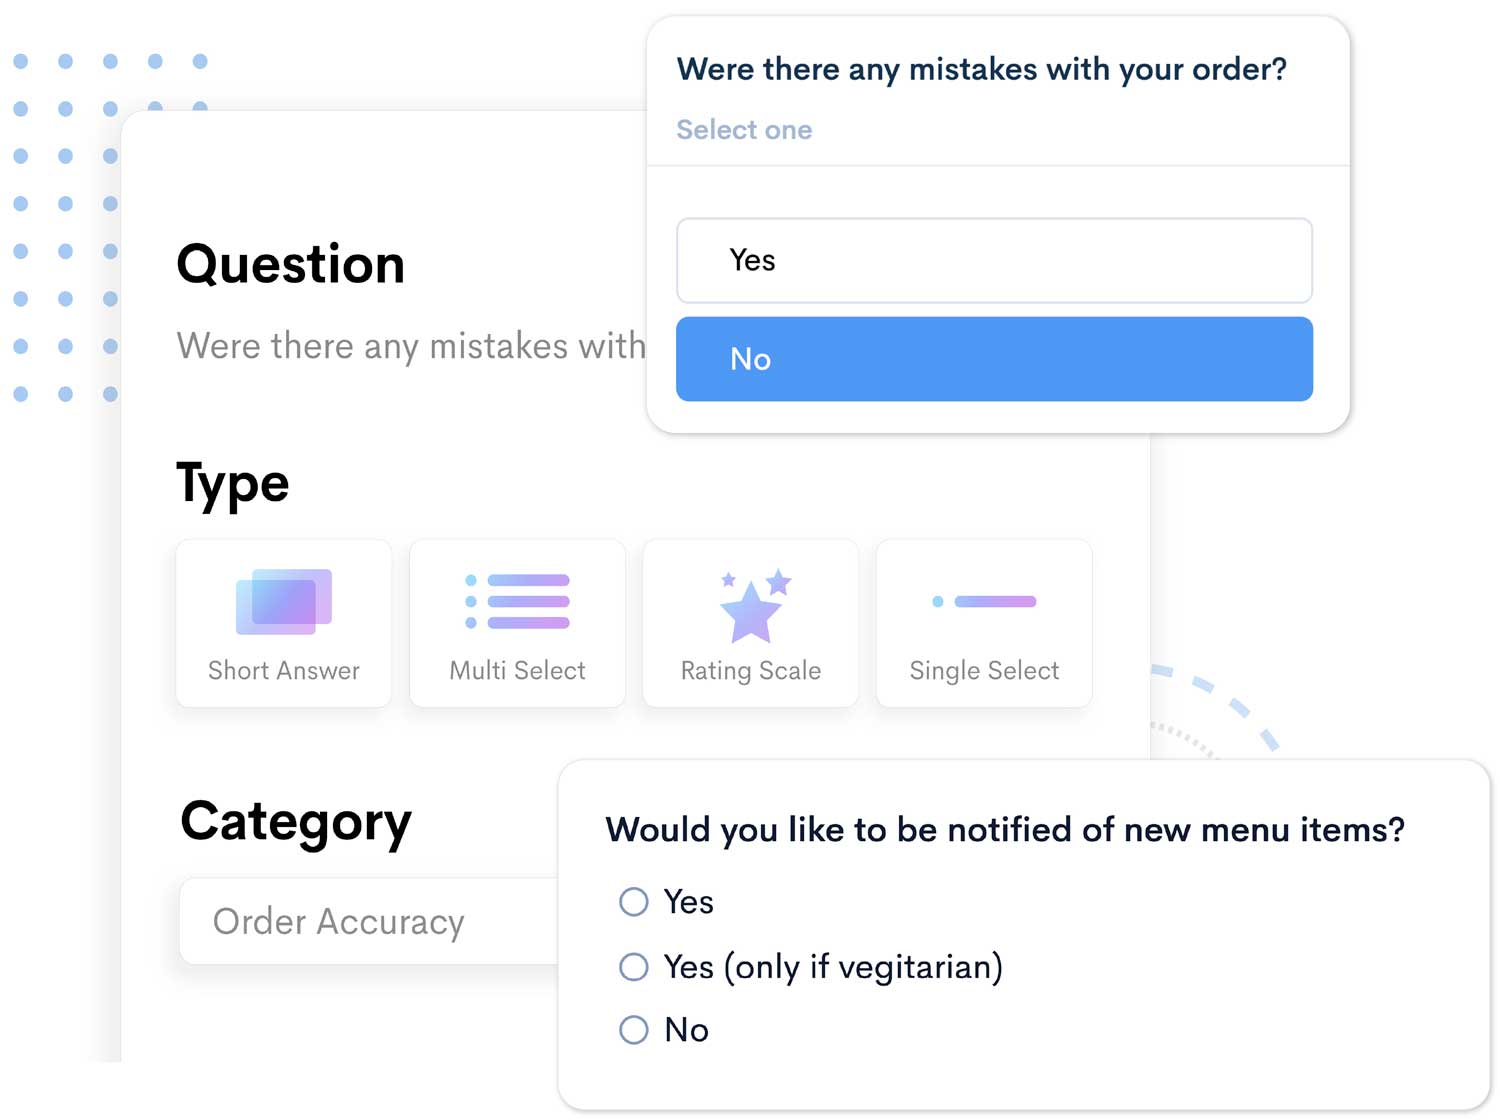
Task: Click the Multi Select list icon
Action: (x=518, y=602)
